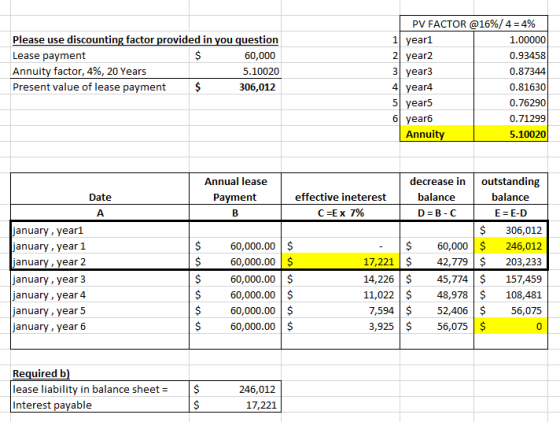Select the year1 PV factor label
Screen dimensions: 560x422
click(x=437, y=40)
